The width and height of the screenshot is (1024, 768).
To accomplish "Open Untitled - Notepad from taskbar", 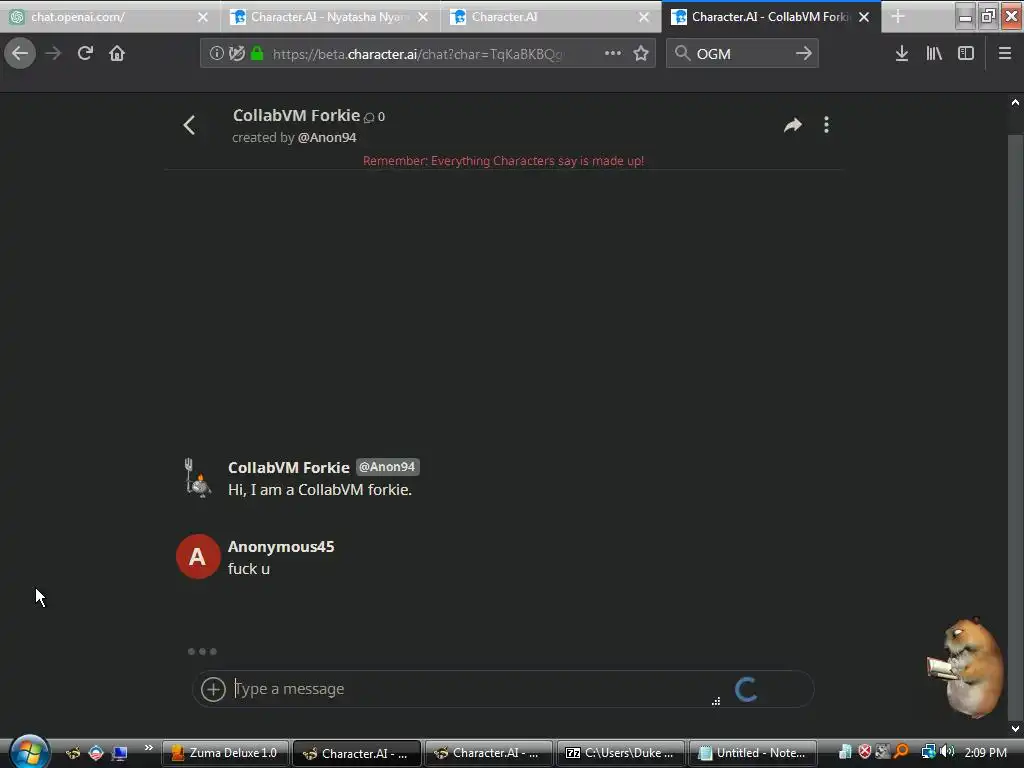I will [x=752, y=753].
